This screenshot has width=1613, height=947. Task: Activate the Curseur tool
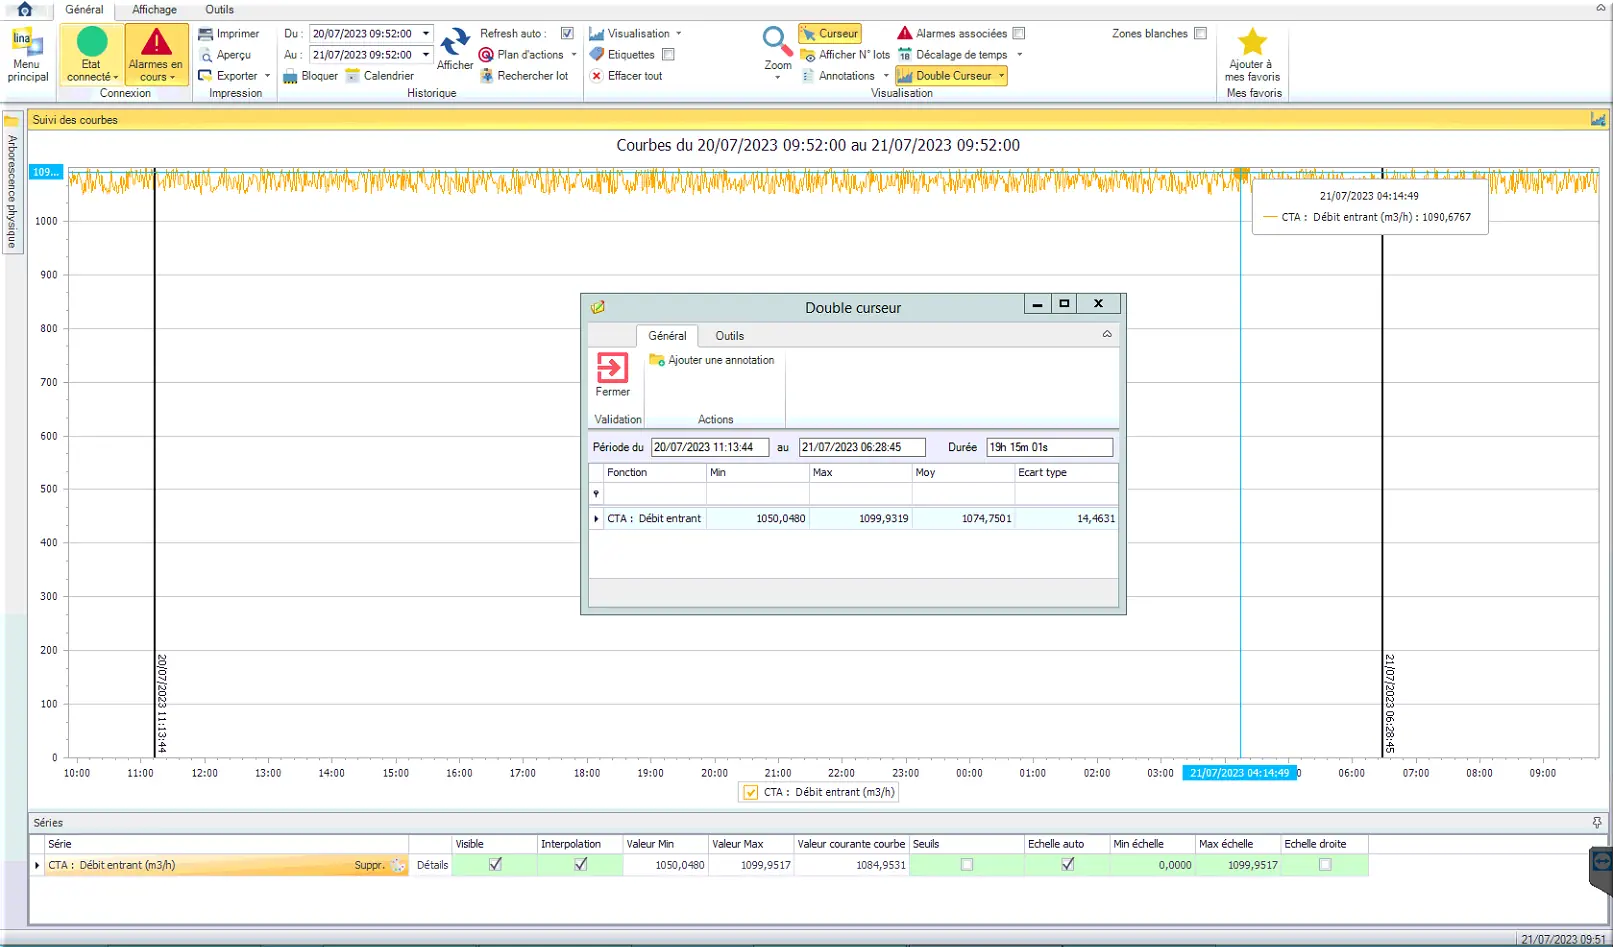[830, 34]
